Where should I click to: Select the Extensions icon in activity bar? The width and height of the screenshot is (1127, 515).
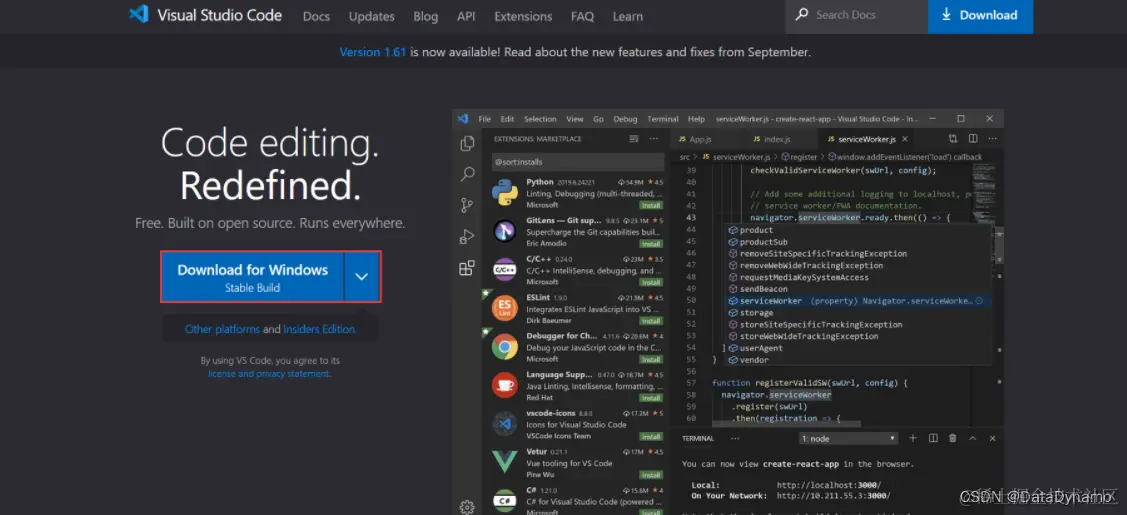click(467, 268)
